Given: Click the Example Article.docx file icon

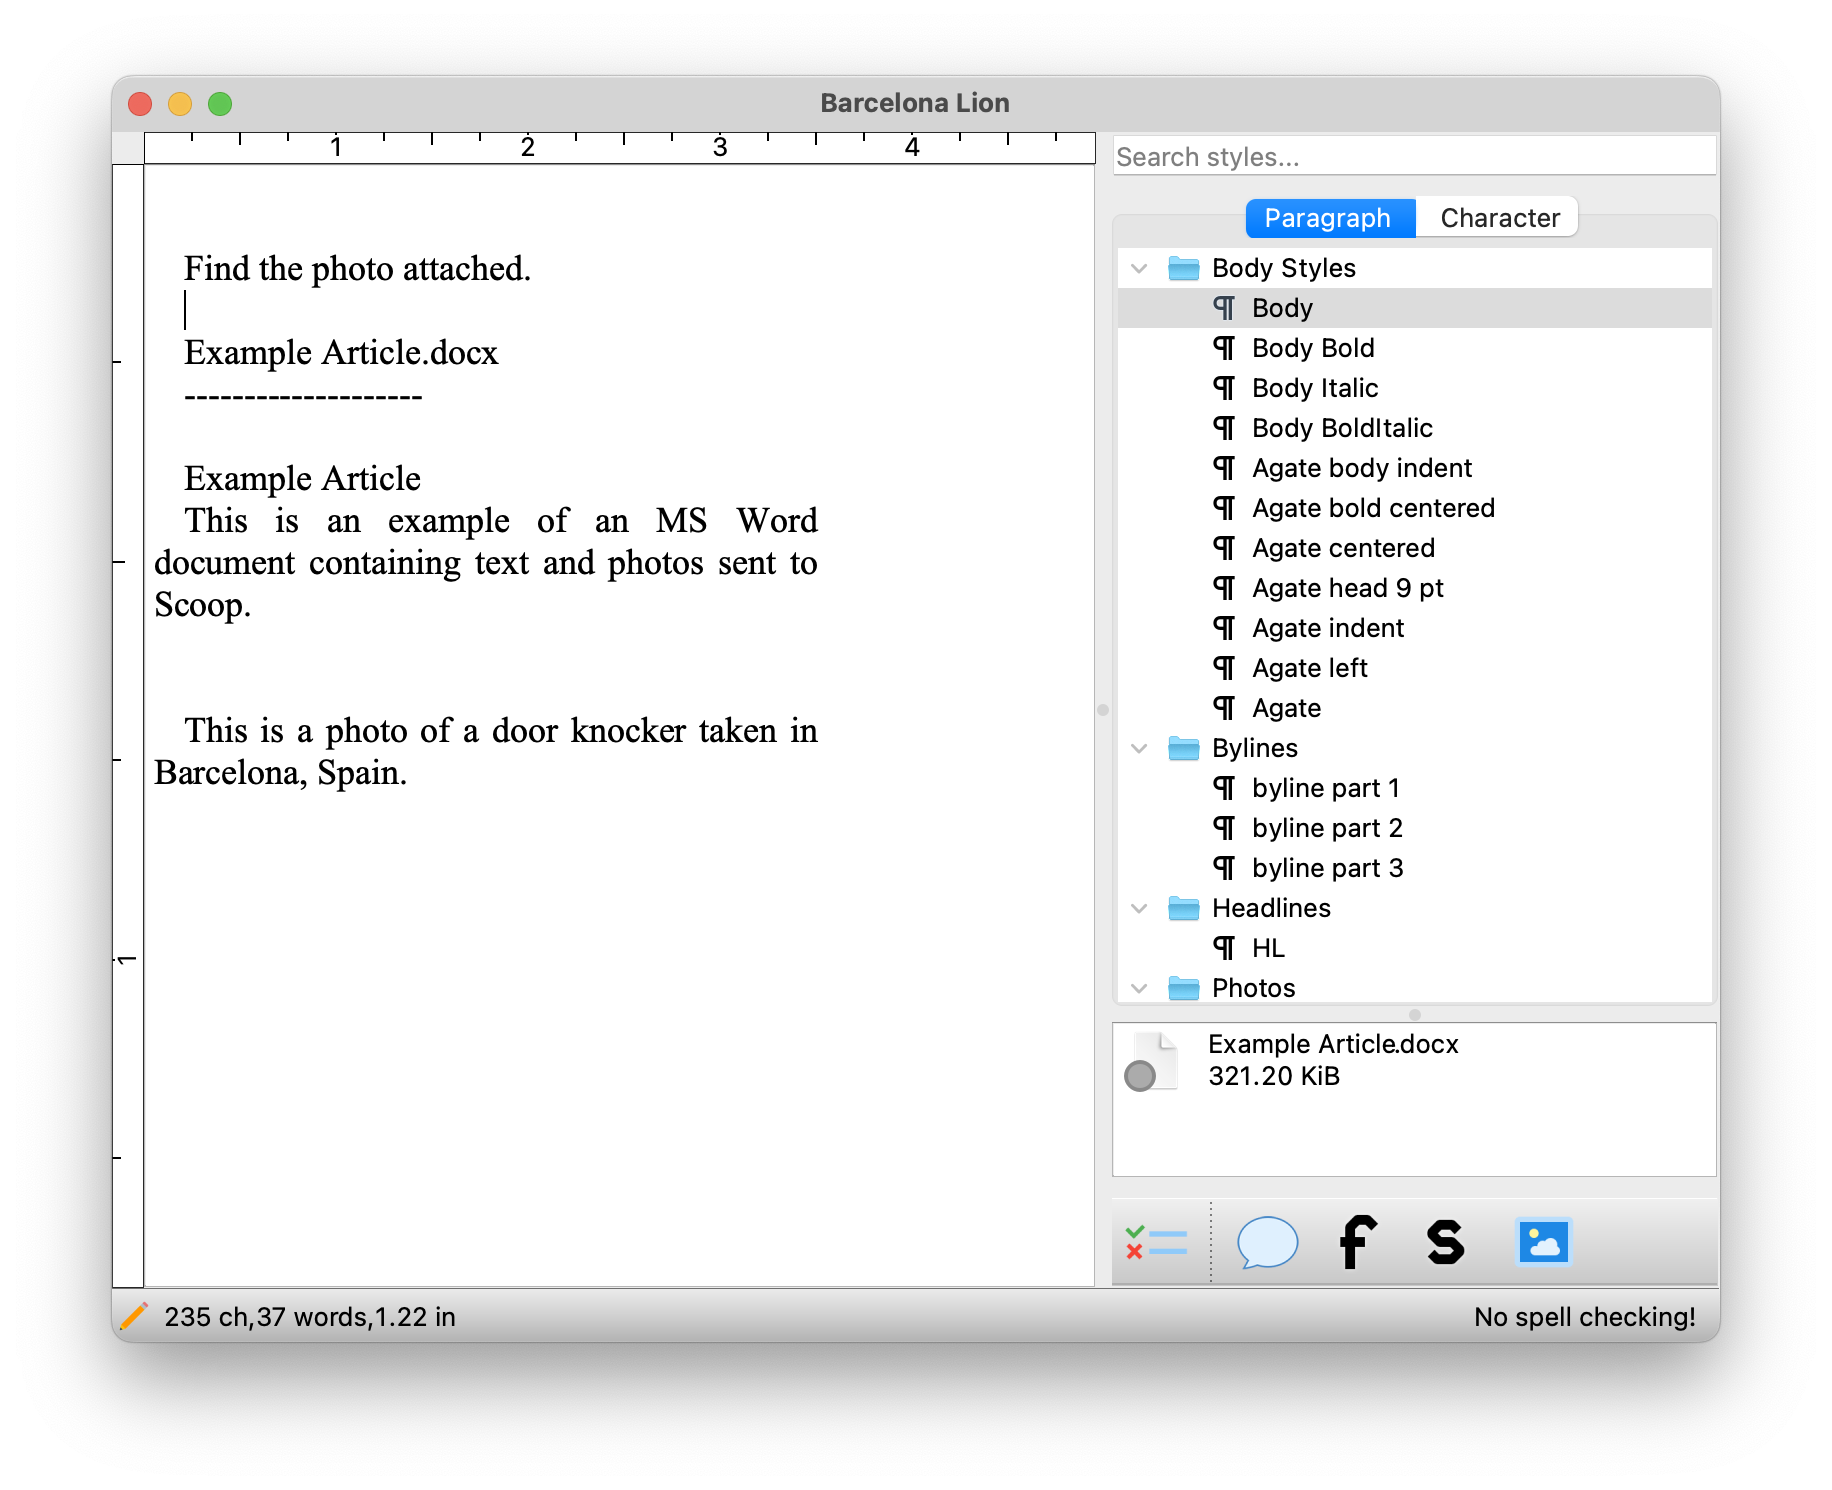Looking at the screenshot, I should click(1151, 1061).
